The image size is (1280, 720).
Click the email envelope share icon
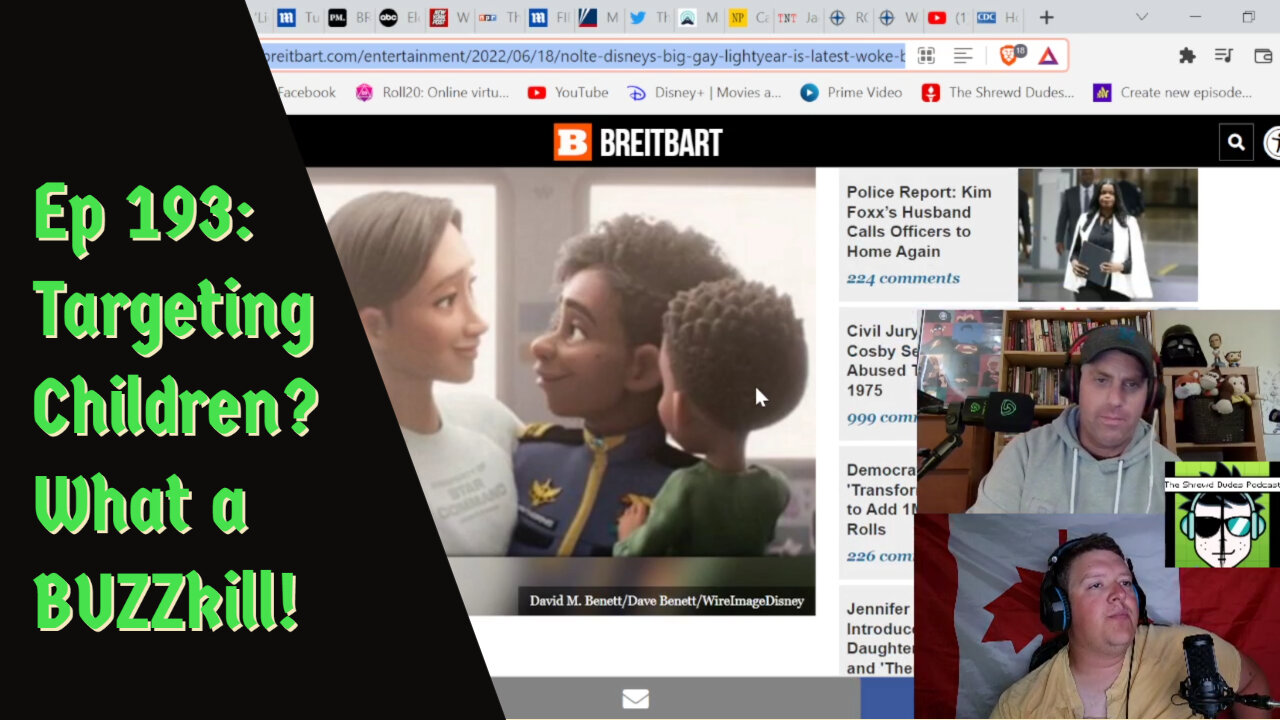coord(636,699)
